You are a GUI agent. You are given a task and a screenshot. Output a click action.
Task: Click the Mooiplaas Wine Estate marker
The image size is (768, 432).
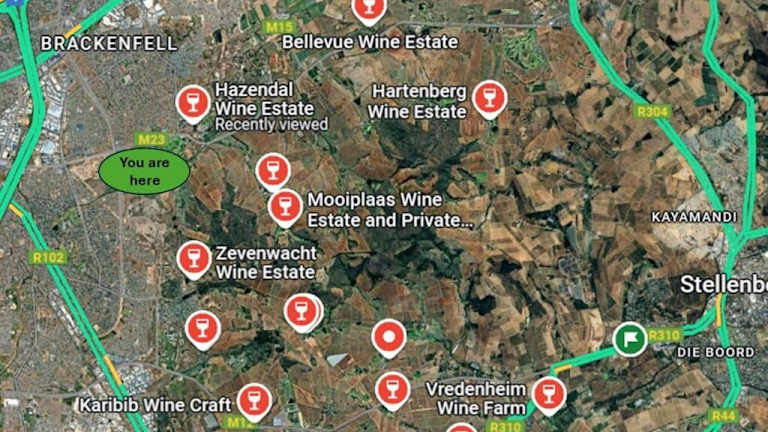[285, 207]
